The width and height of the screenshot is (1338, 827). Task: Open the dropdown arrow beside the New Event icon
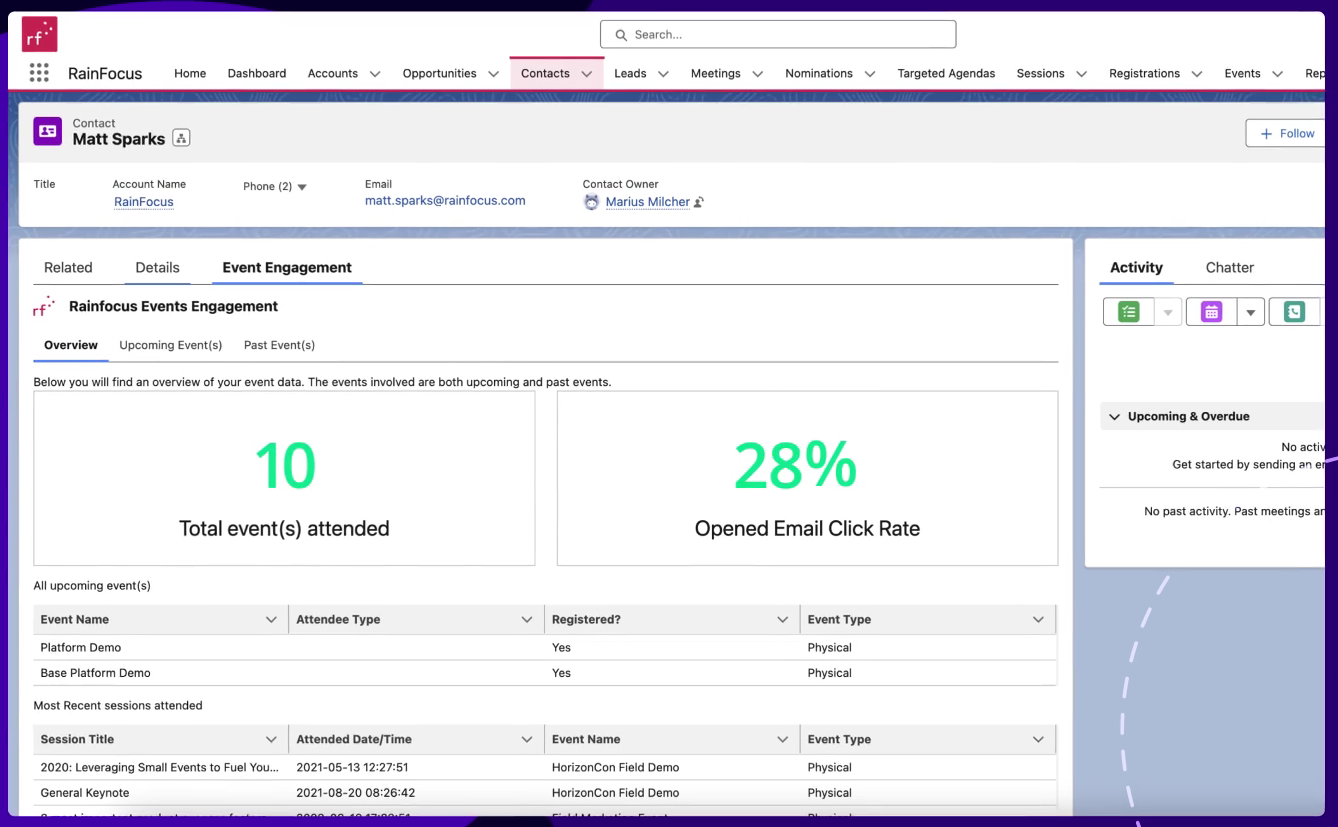pos(1251,312)
